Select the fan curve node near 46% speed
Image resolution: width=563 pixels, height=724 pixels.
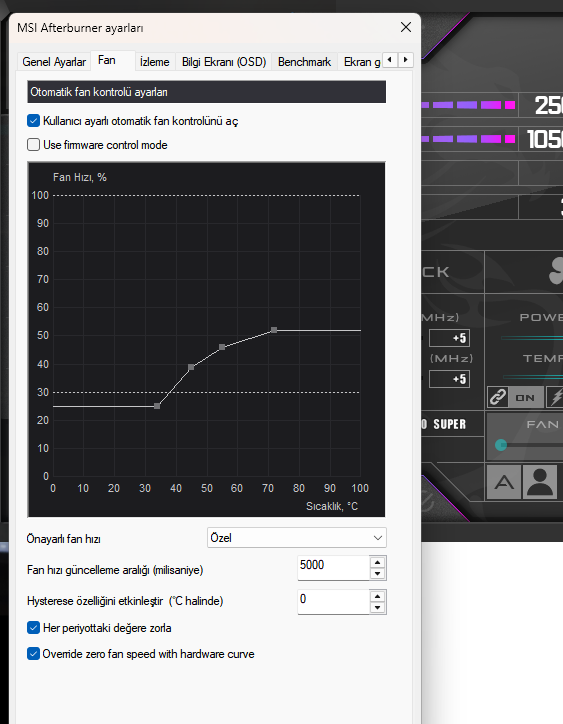click(222, 347)
